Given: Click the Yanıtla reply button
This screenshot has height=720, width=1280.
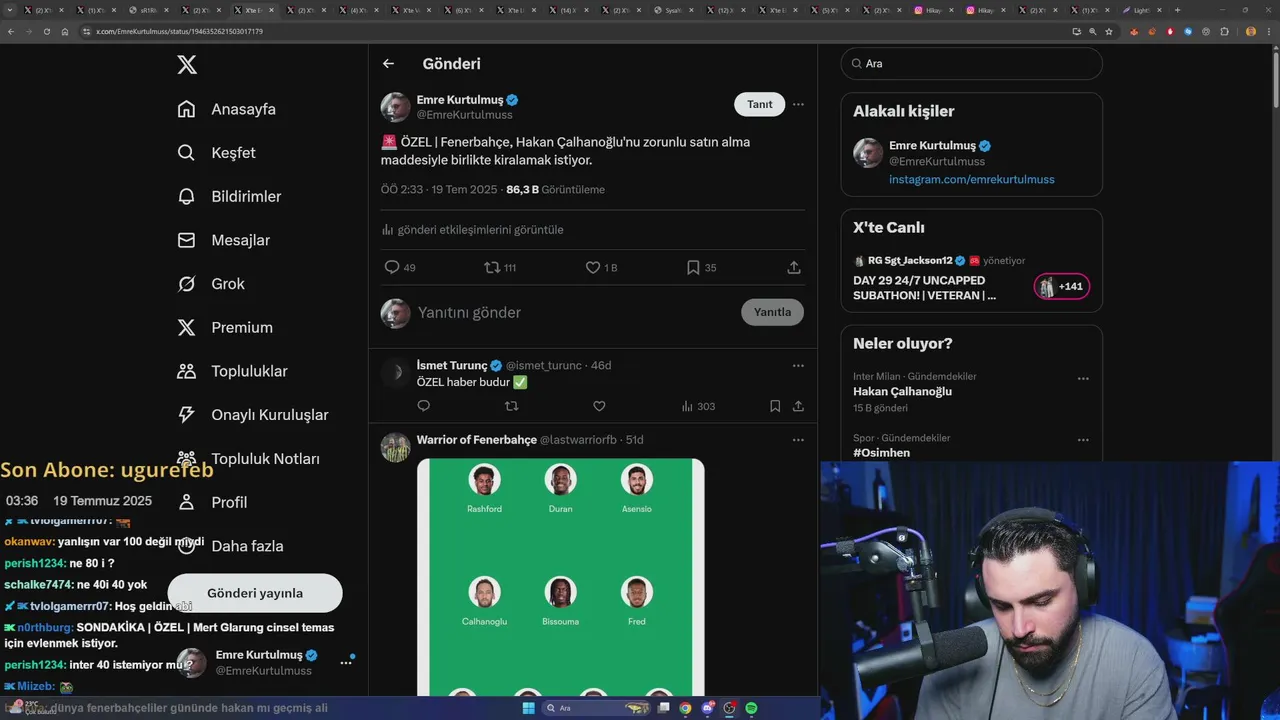Looking at the screenshot, I should [x=772, y=312].
